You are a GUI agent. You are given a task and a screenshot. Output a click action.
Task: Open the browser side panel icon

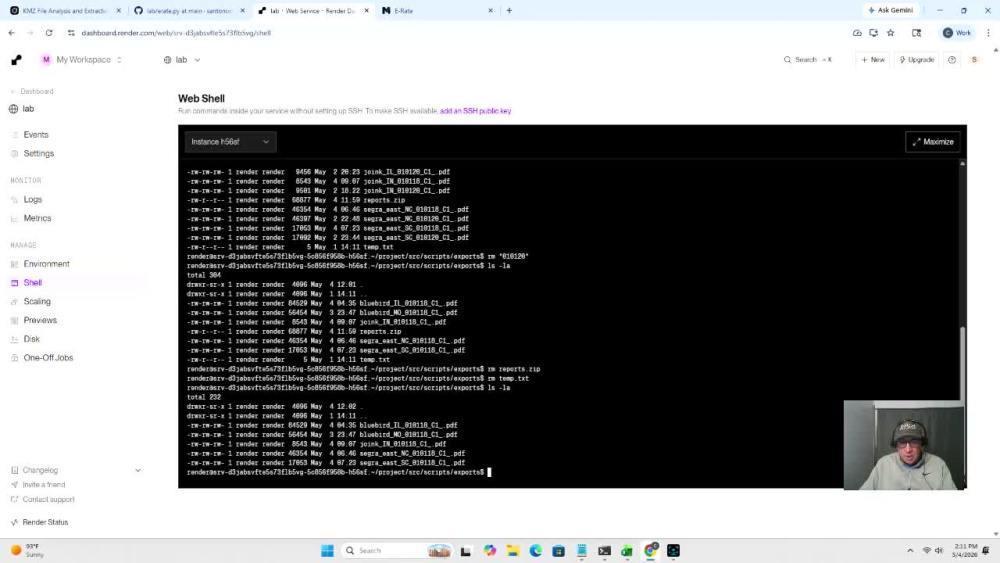pyautogui.click(x=916, y=33)
